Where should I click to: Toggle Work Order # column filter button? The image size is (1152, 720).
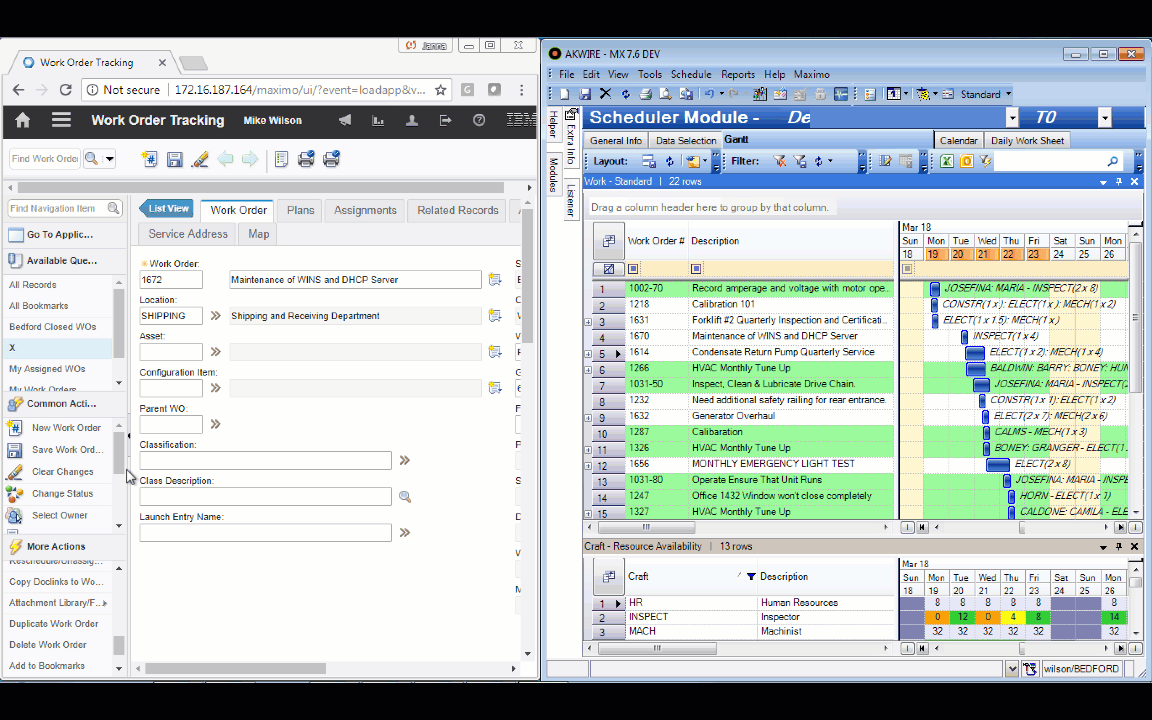[633, 269]
